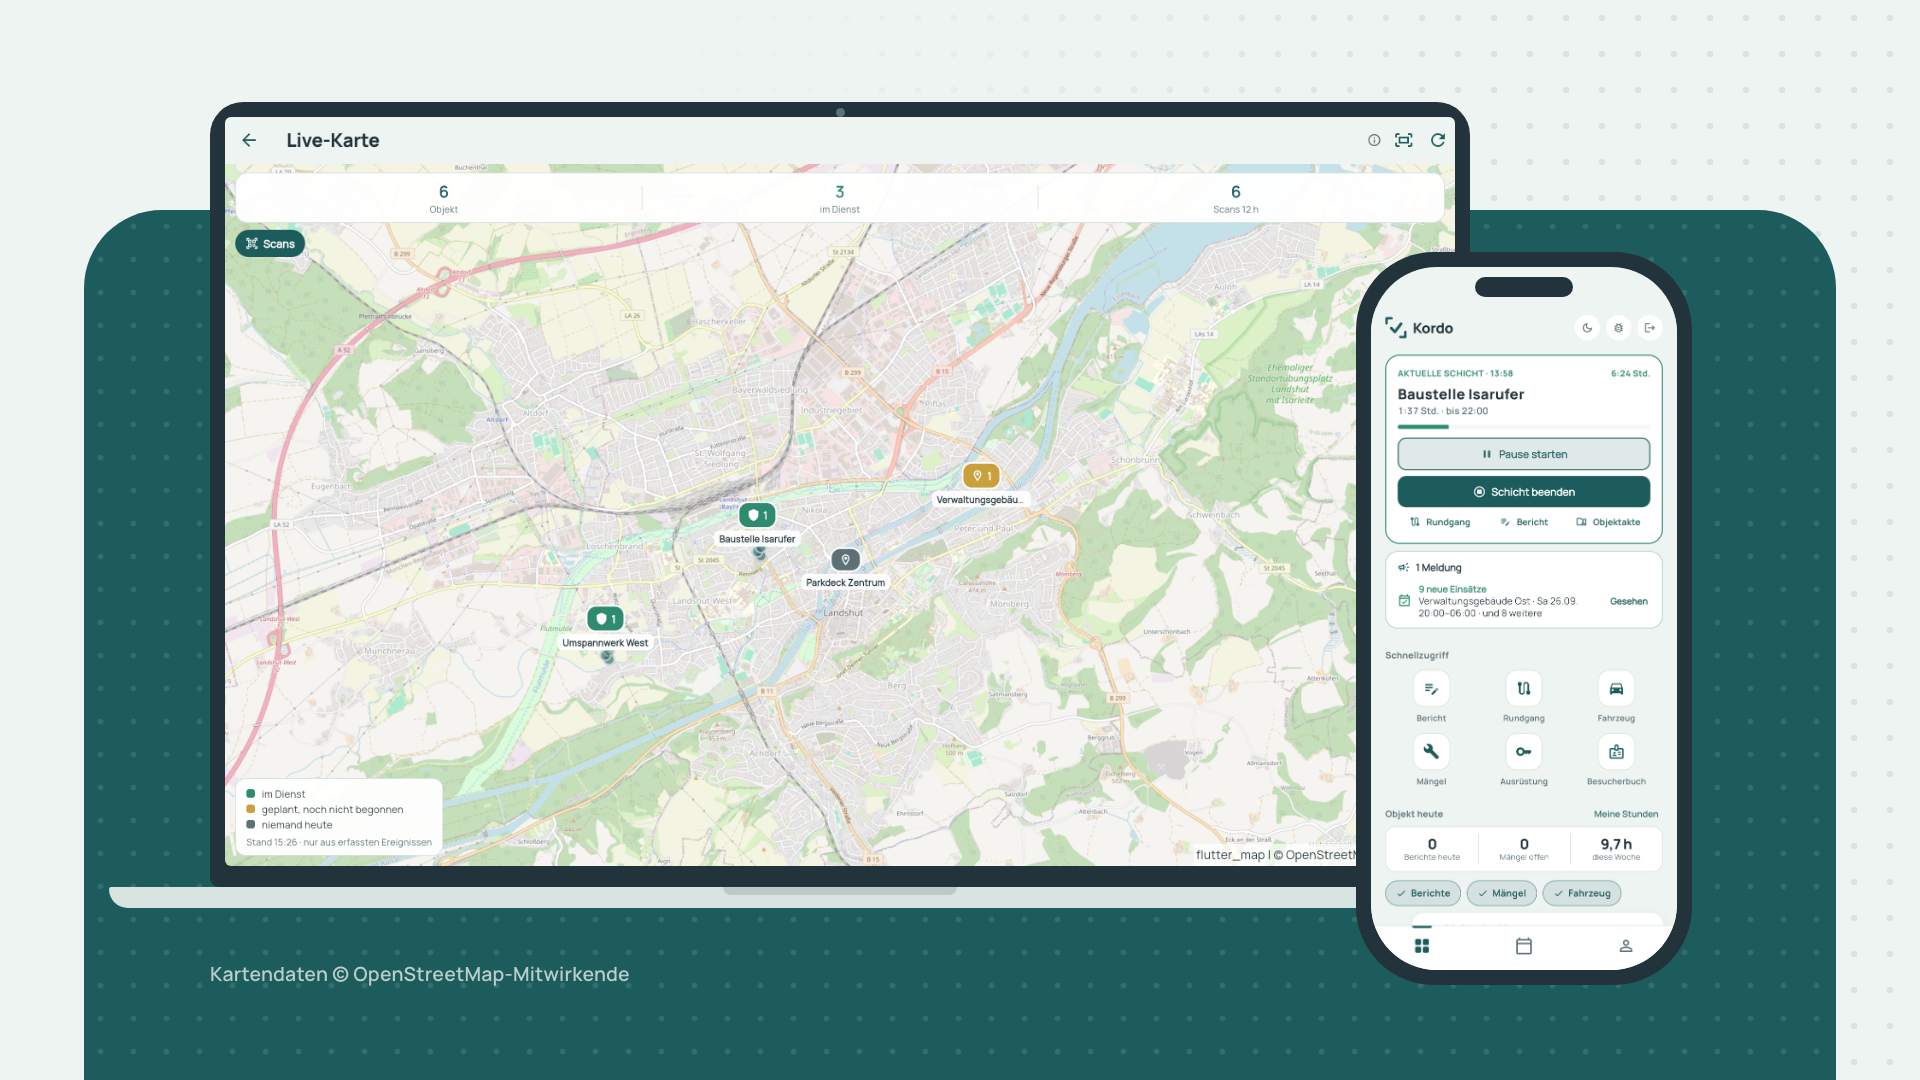Select the Umspannwerk West map marker
The height and width of the screenshot is (1080, 1920).
coord(605,619)
